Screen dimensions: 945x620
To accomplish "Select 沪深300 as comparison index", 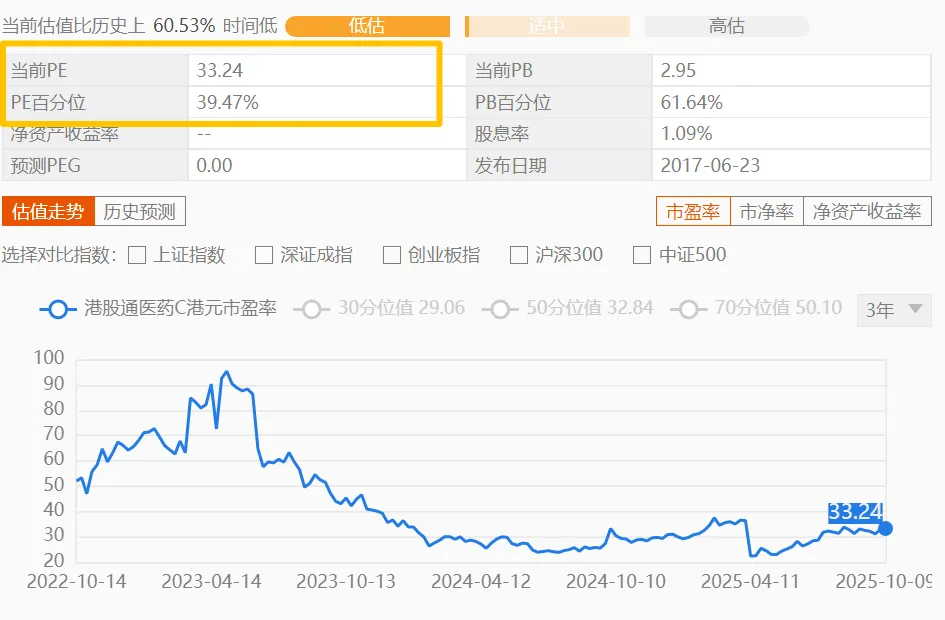I will click(519, 255).
